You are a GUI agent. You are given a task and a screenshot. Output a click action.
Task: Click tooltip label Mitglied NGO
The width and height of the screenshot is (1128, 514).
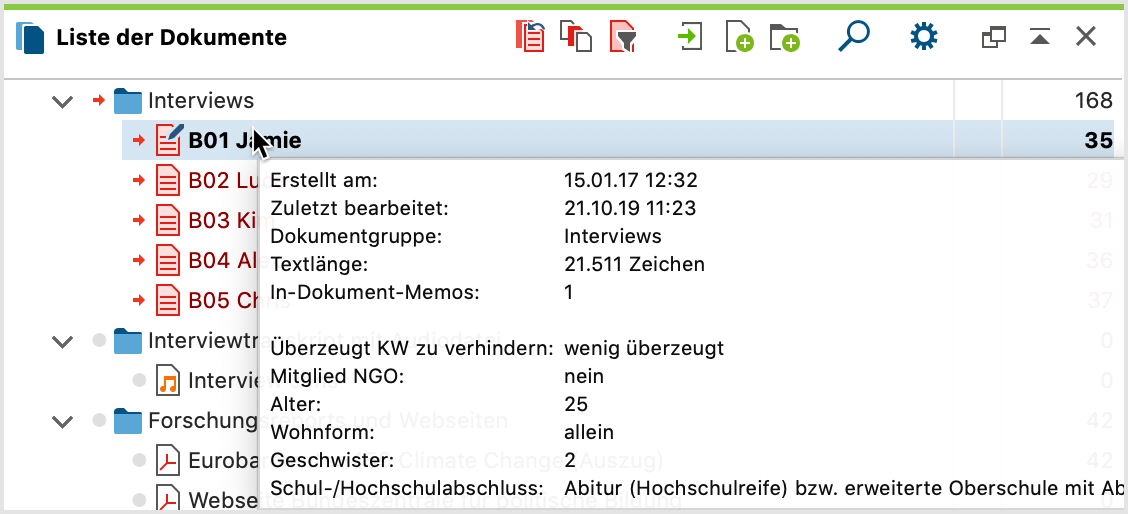click(x=338, y=377)
